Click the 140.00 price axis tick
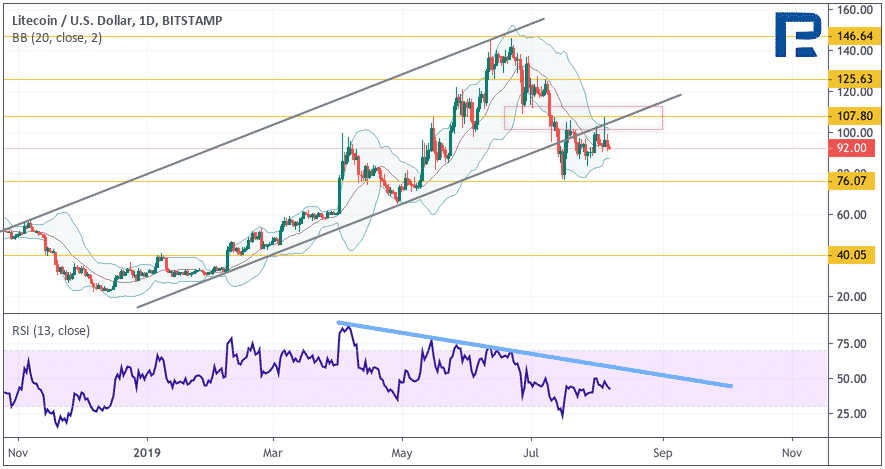Screen dimensions: 885x469 coord(855,51)
